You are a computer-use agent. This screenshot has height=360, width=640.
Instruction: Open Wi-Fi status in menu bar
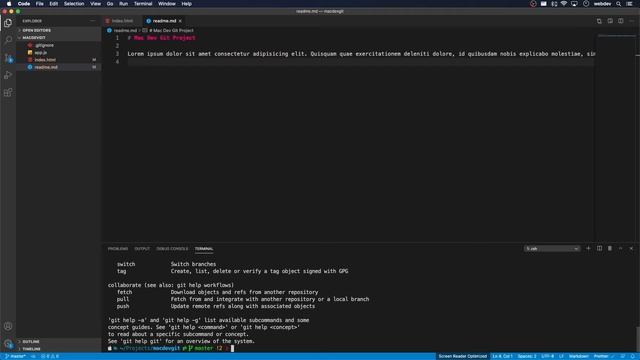[564, 4]
